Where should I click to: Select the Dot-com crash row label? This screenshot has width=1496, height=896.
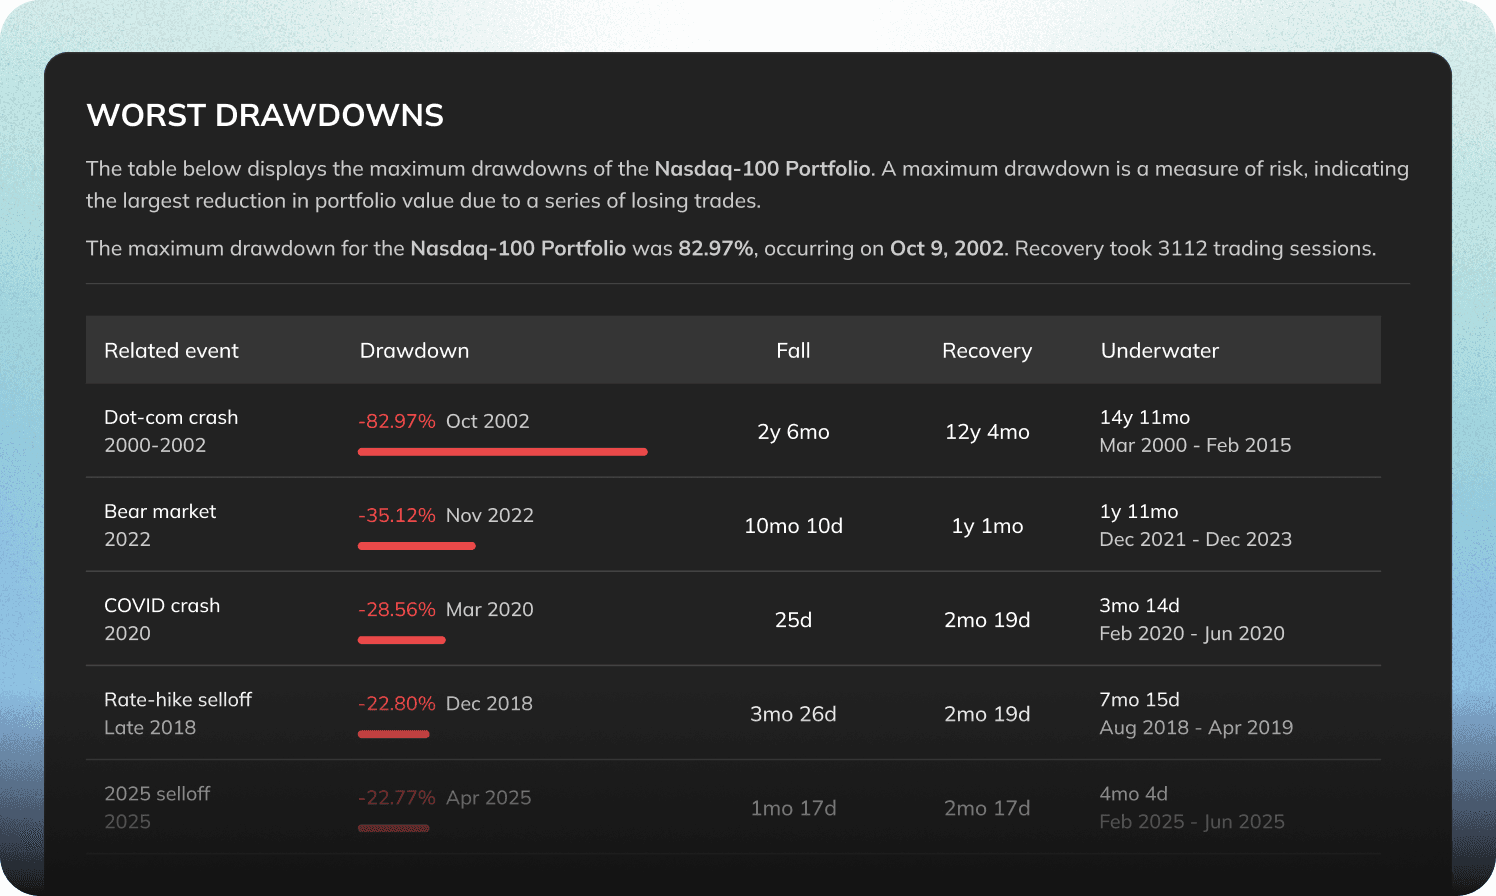[x=171, y=417]
